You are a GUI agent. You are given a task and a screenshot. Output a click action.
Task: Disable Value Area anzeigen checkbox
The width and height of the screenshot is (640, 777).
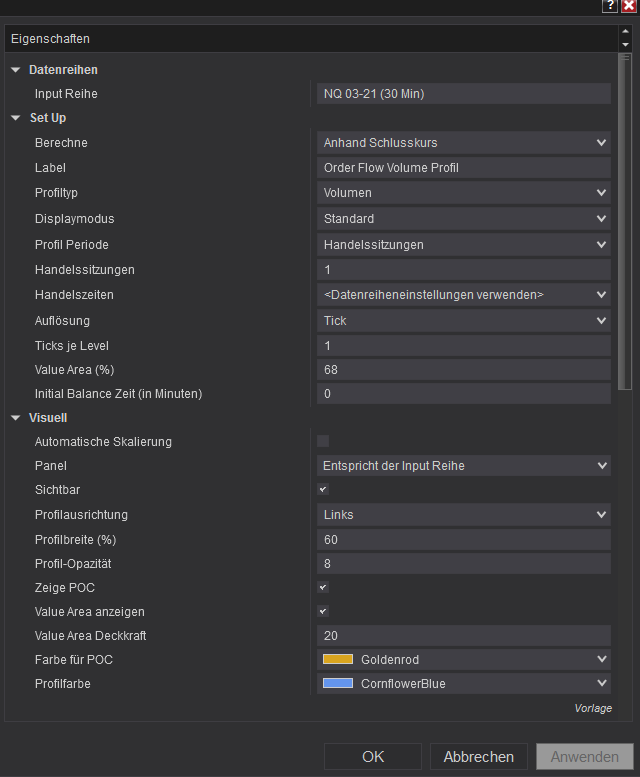tap(323, 611)
